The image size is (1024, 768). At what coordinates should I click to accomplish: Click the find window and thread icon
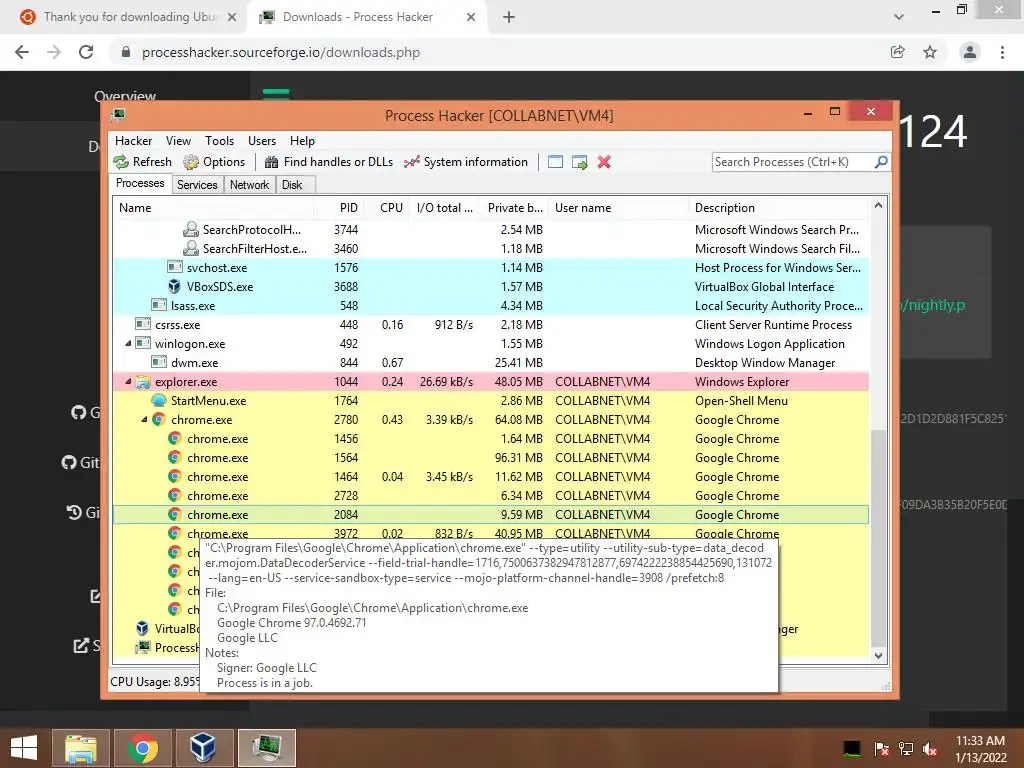(x=579, y=162)
